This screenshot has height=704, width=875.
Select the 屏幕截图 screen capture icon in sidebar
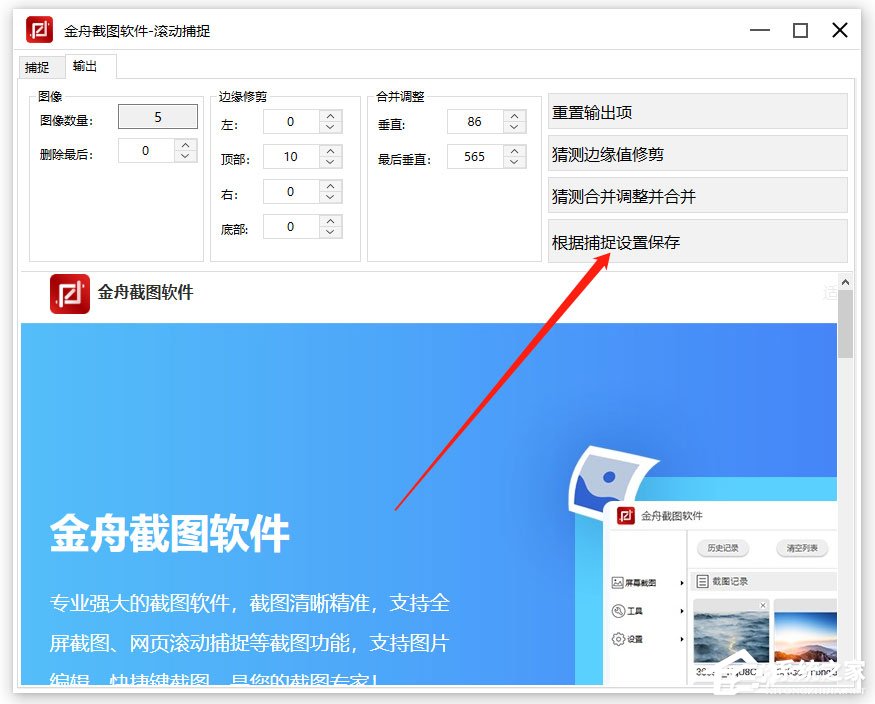[x=617, y=581]
